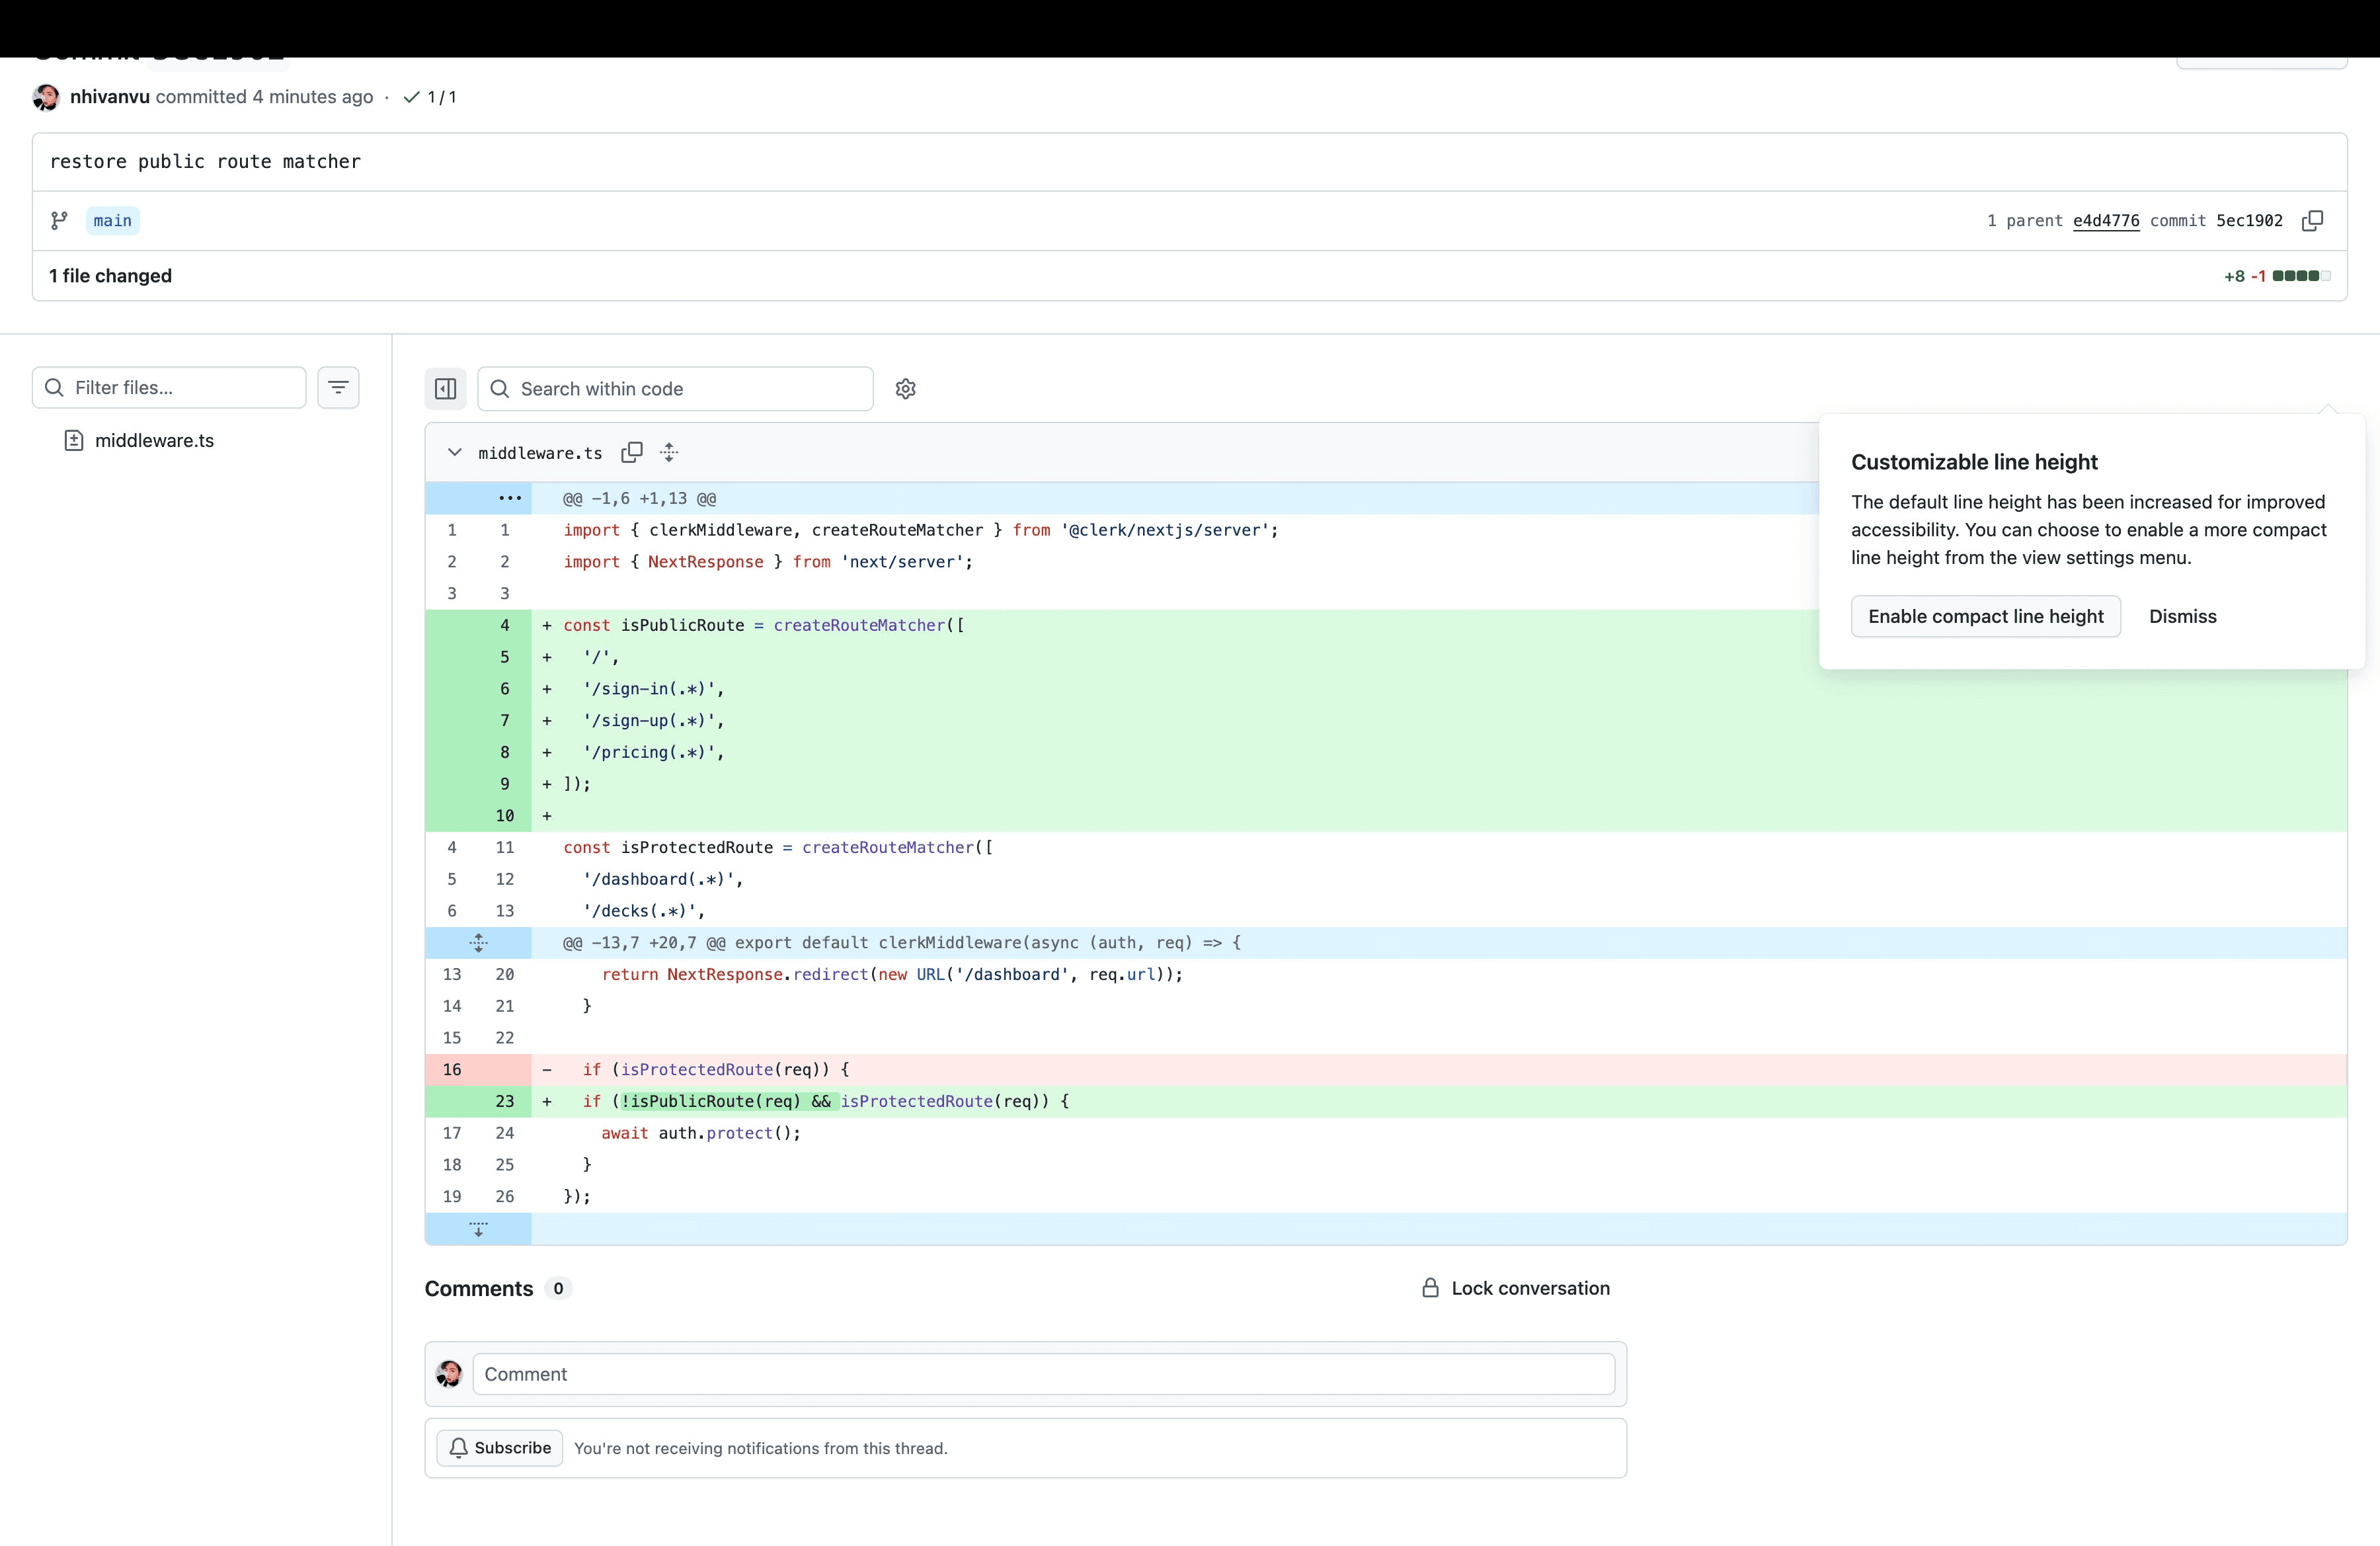
Task: Select removed line number 16
Action: tap(452, 1070)
